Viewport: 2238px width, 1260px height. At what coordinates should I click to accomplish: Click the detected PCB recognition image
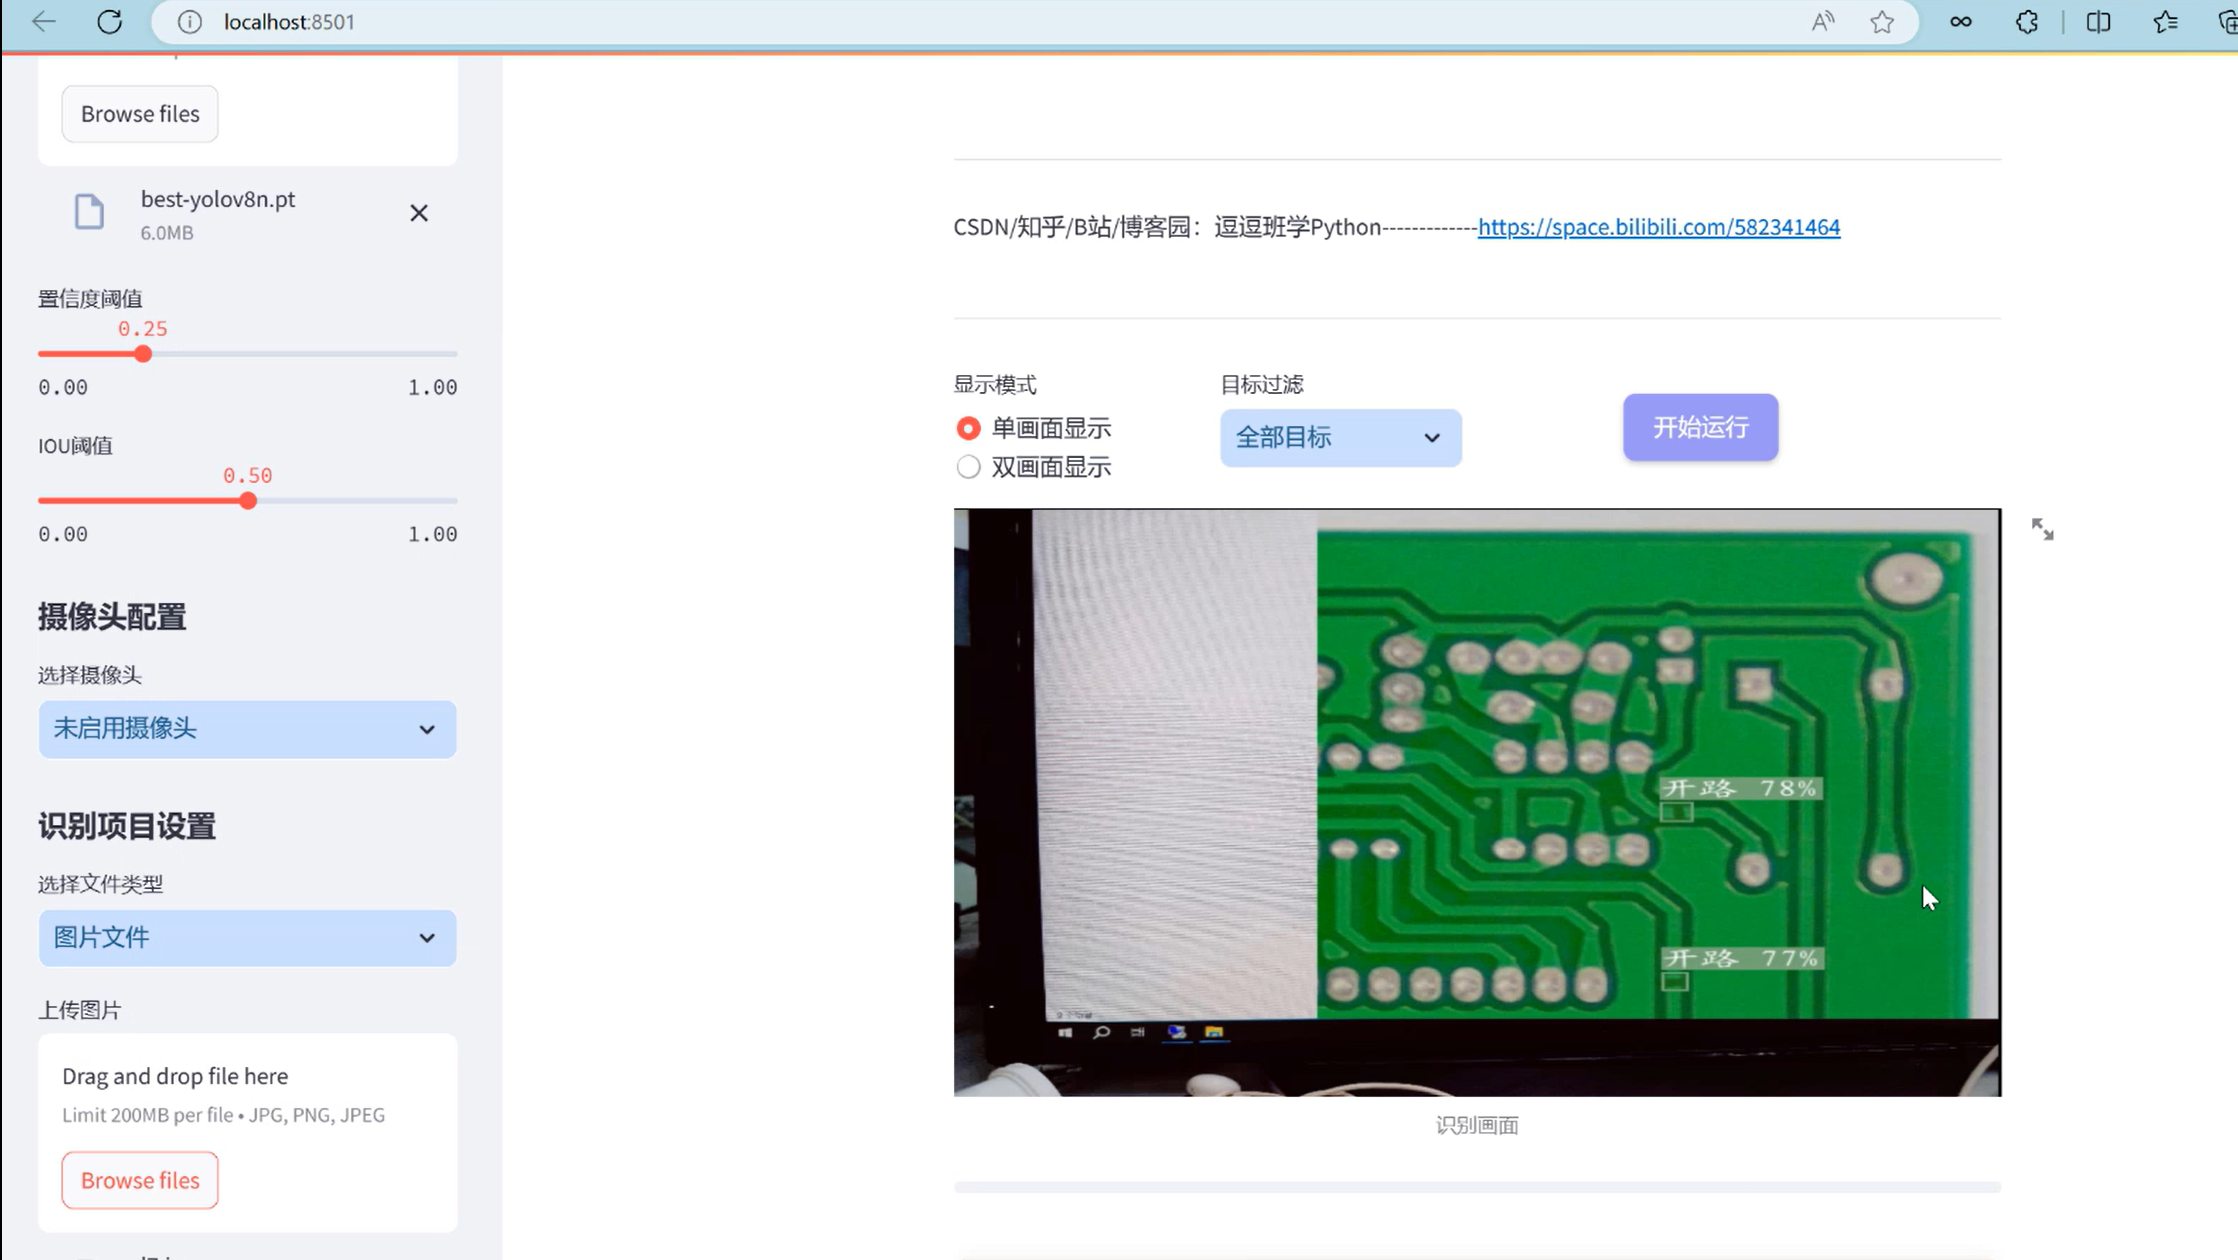click(x=1477, y=802)
